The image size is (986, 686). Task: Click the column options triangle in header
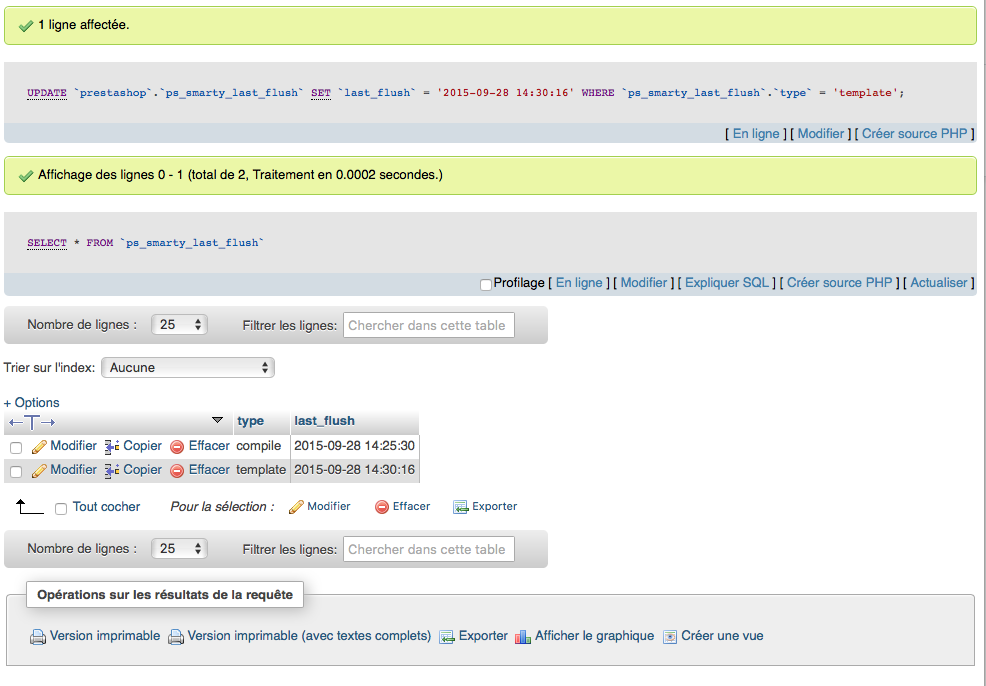[x=218, y=420]
